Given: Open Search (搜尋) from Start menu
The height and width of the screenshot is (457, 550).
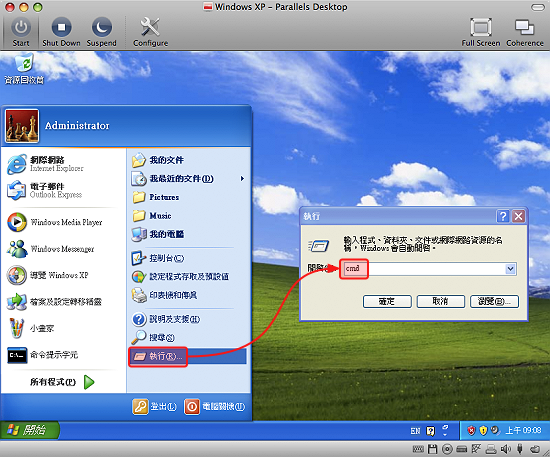Looking at the screenshot, I should pyautogui.click(x=153, y=337).
